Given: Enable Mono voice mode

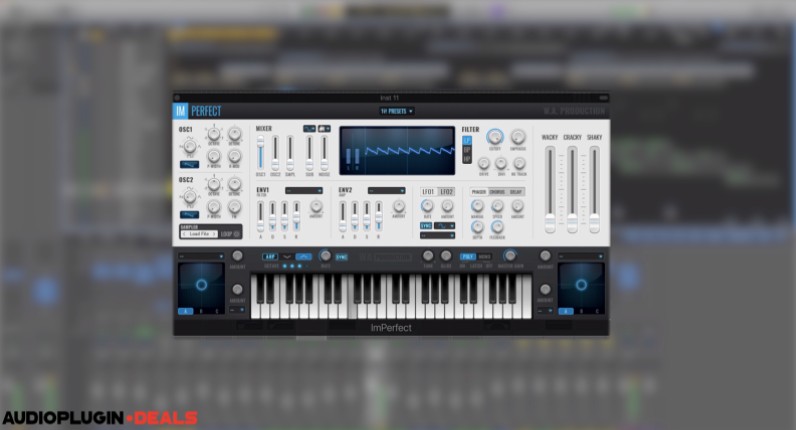Looking at the screenshot, I should tap(484, 256).
